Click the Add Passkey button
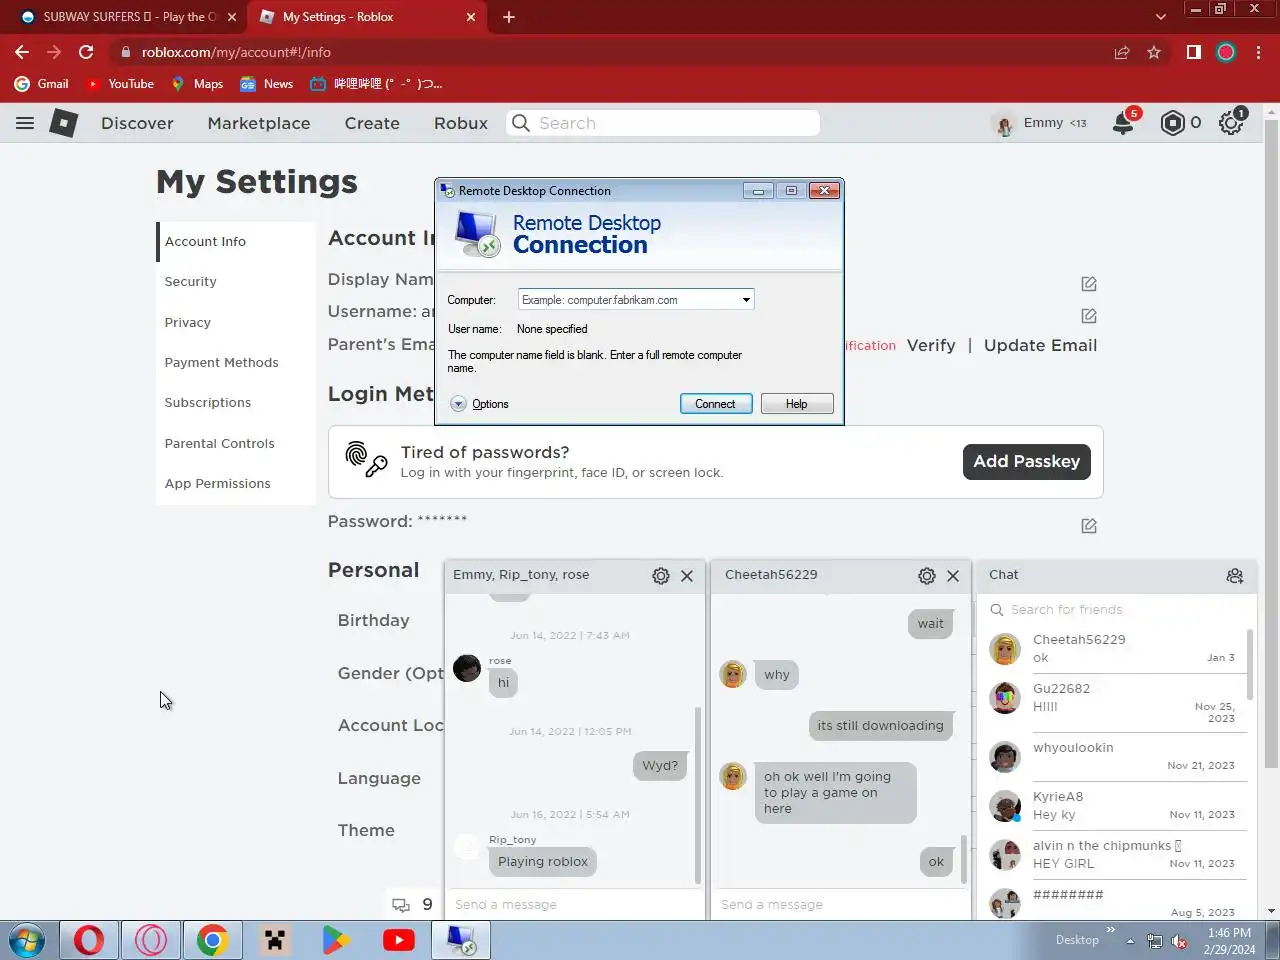The image size is (1280, 960). (x=1027, y=462)
